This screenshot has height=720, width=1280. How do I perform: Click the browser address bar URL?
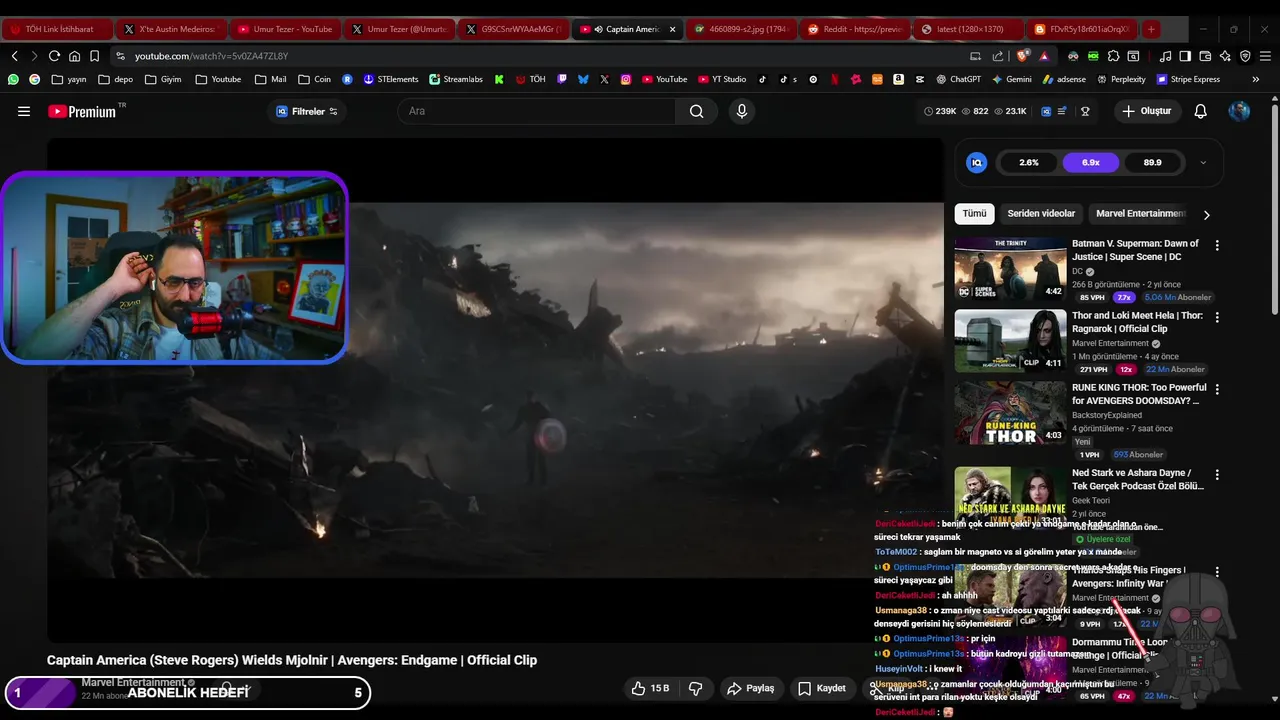point(211,56)
